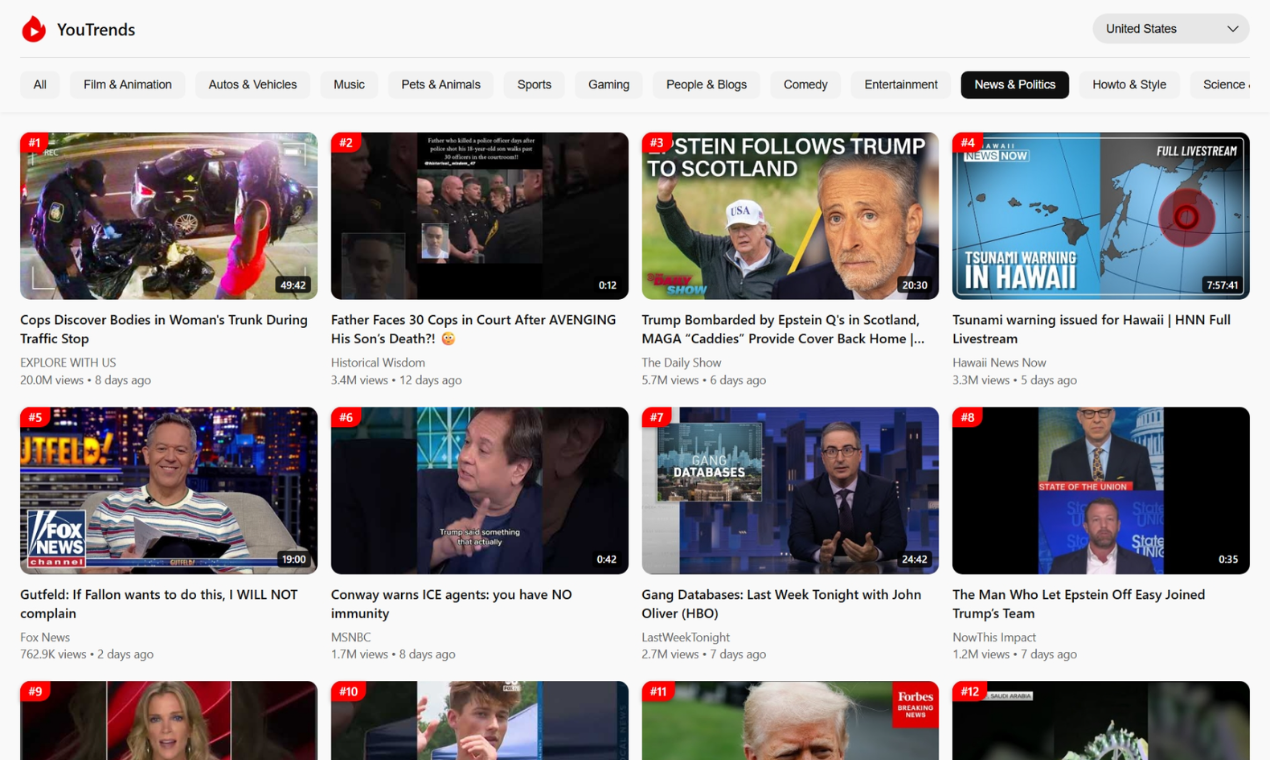
Task: Play the #6 Conway MSNBC thumbnail
Action: pyautogui.click(x=480, y=490)
